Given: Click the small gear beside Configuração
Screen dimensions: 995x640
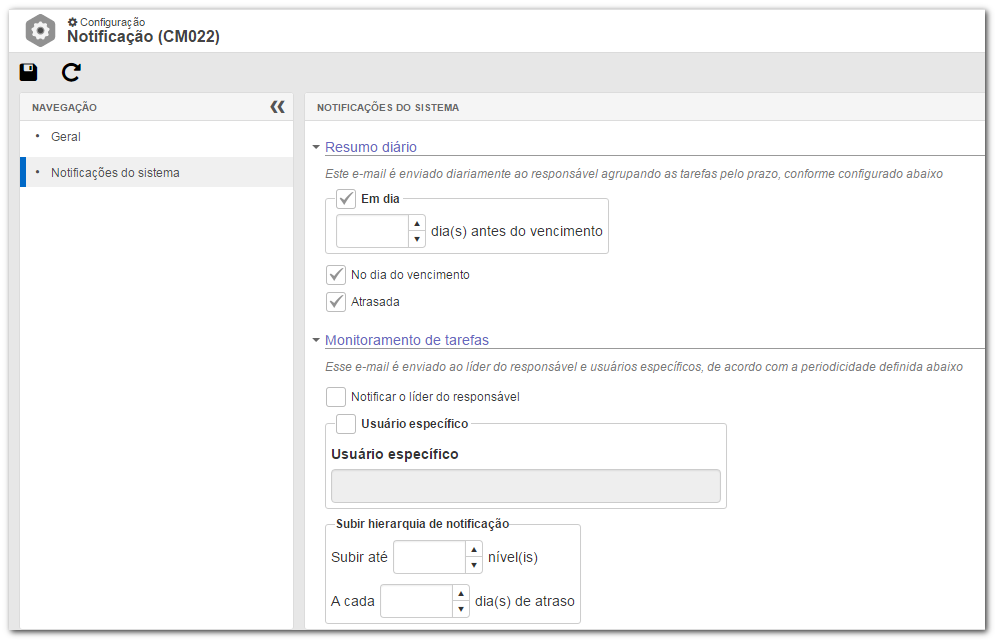Looking at the screenshot, I should 72,22.
